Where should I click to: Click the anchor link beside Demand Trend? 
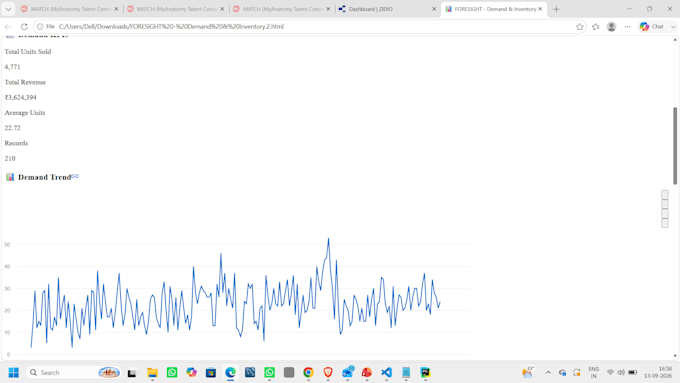[x=75, y=176]
